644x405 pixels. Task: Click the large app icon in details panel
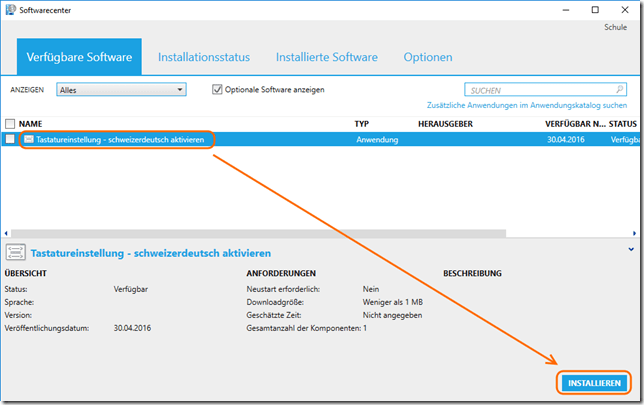15,253
